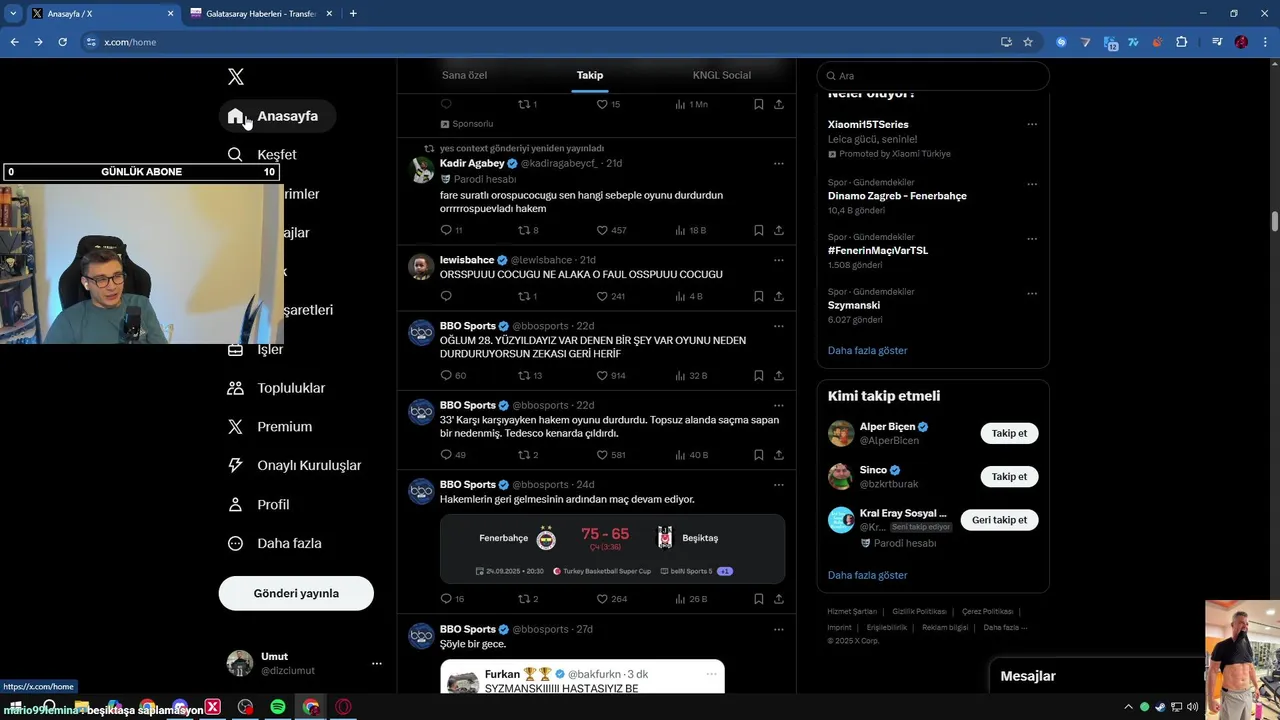
Task: Repost the OĞLUM 28. YÜZYILDAYIZ post
Action: coord(524,376)
